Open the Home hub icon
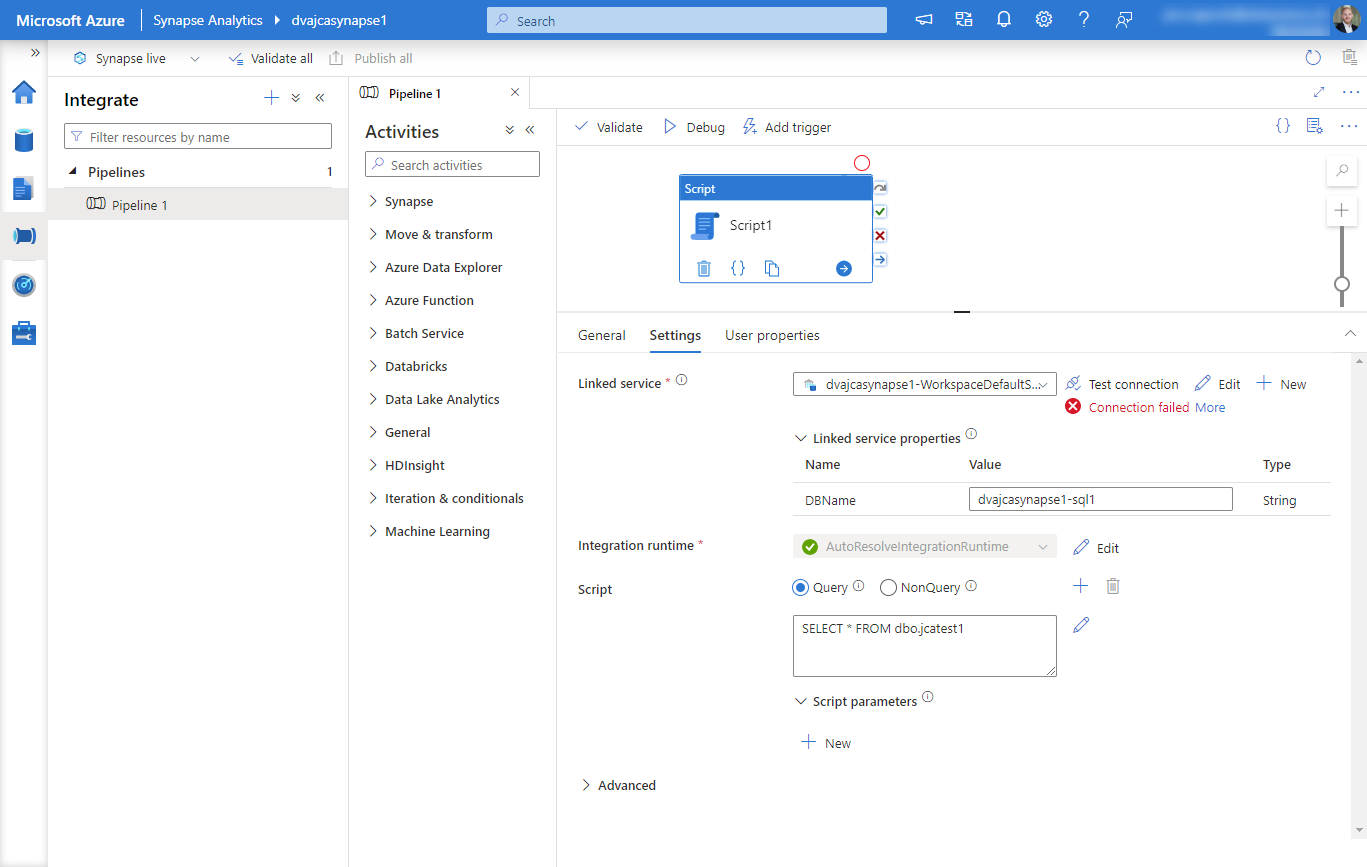The width and height of the screenshot is (1367, 867). point(24,92)
